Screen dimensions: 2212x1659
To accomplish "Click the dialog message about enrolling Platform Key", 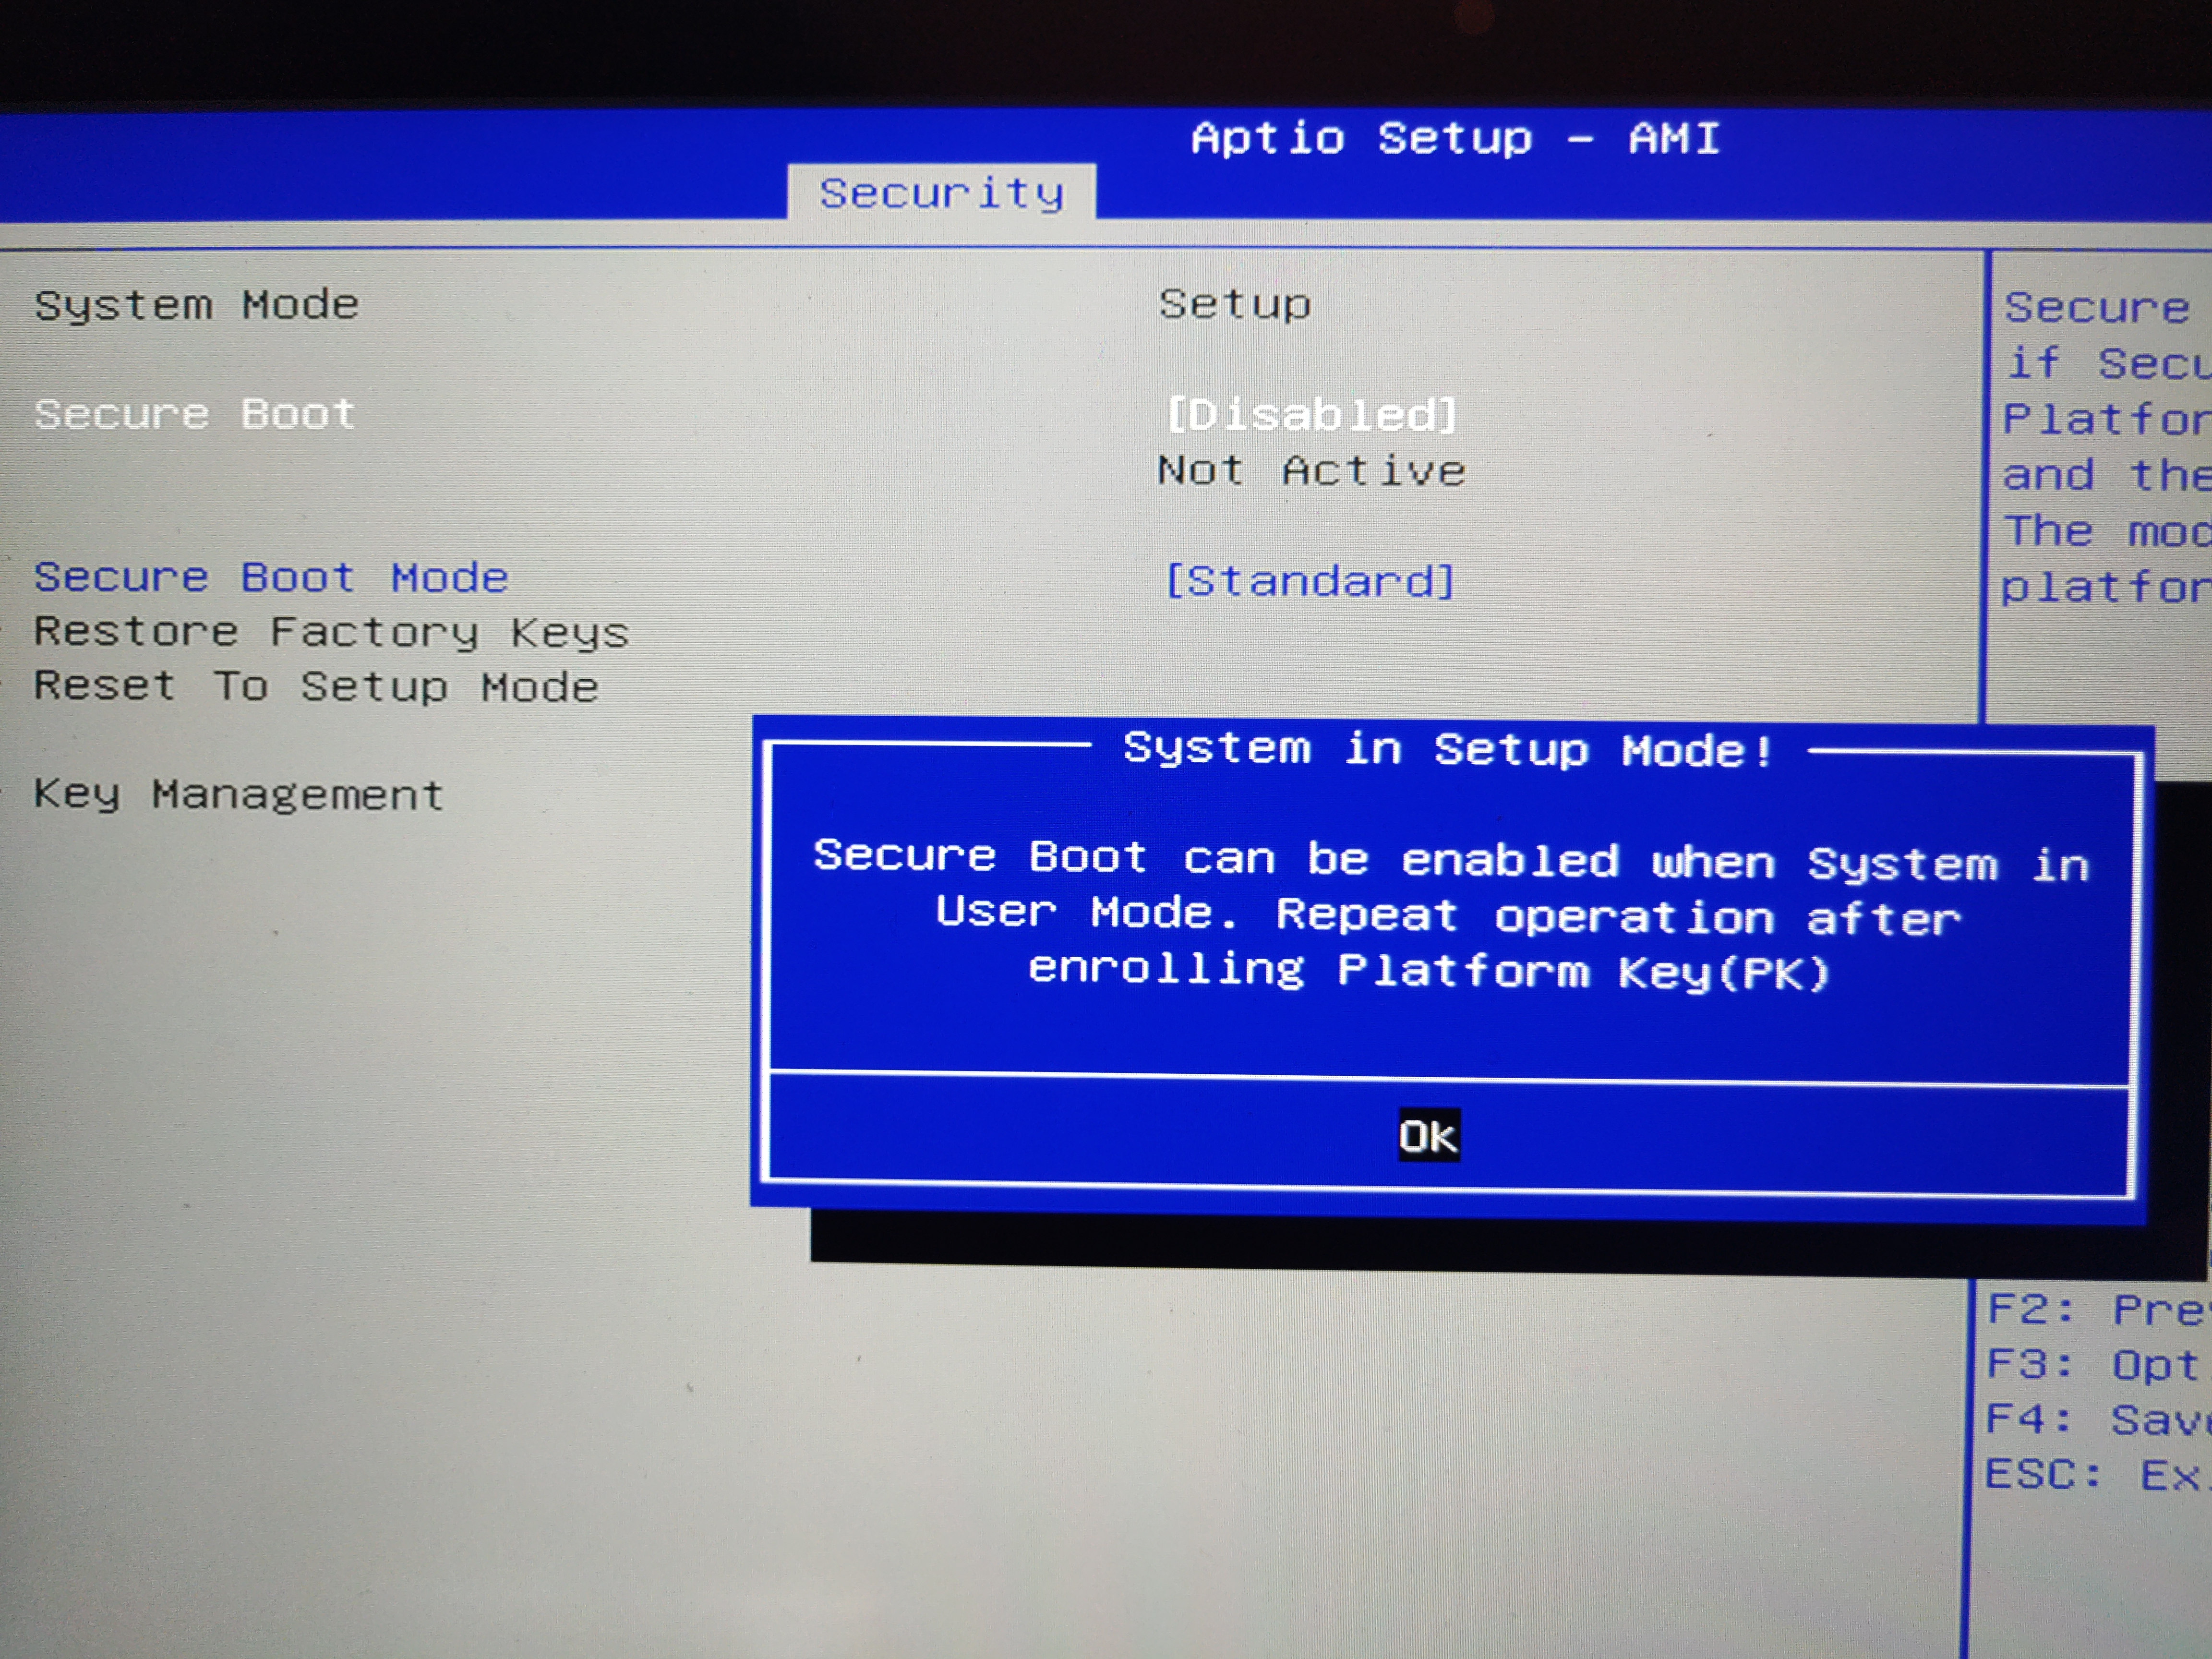I will click(x=1450, y=915).
